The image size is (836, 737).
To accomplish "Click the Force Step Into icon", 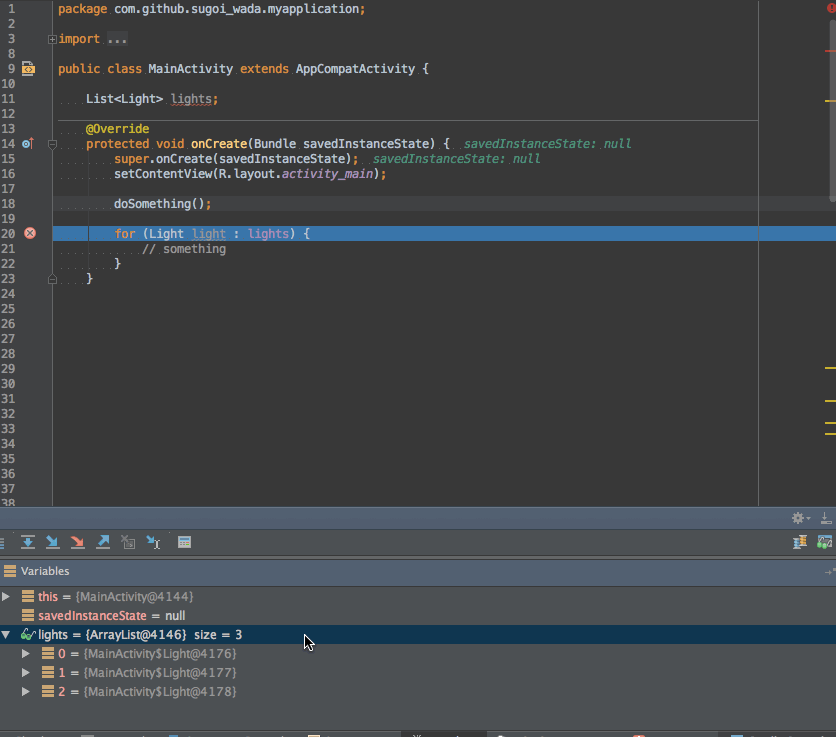I will click(x=77, y=542).
